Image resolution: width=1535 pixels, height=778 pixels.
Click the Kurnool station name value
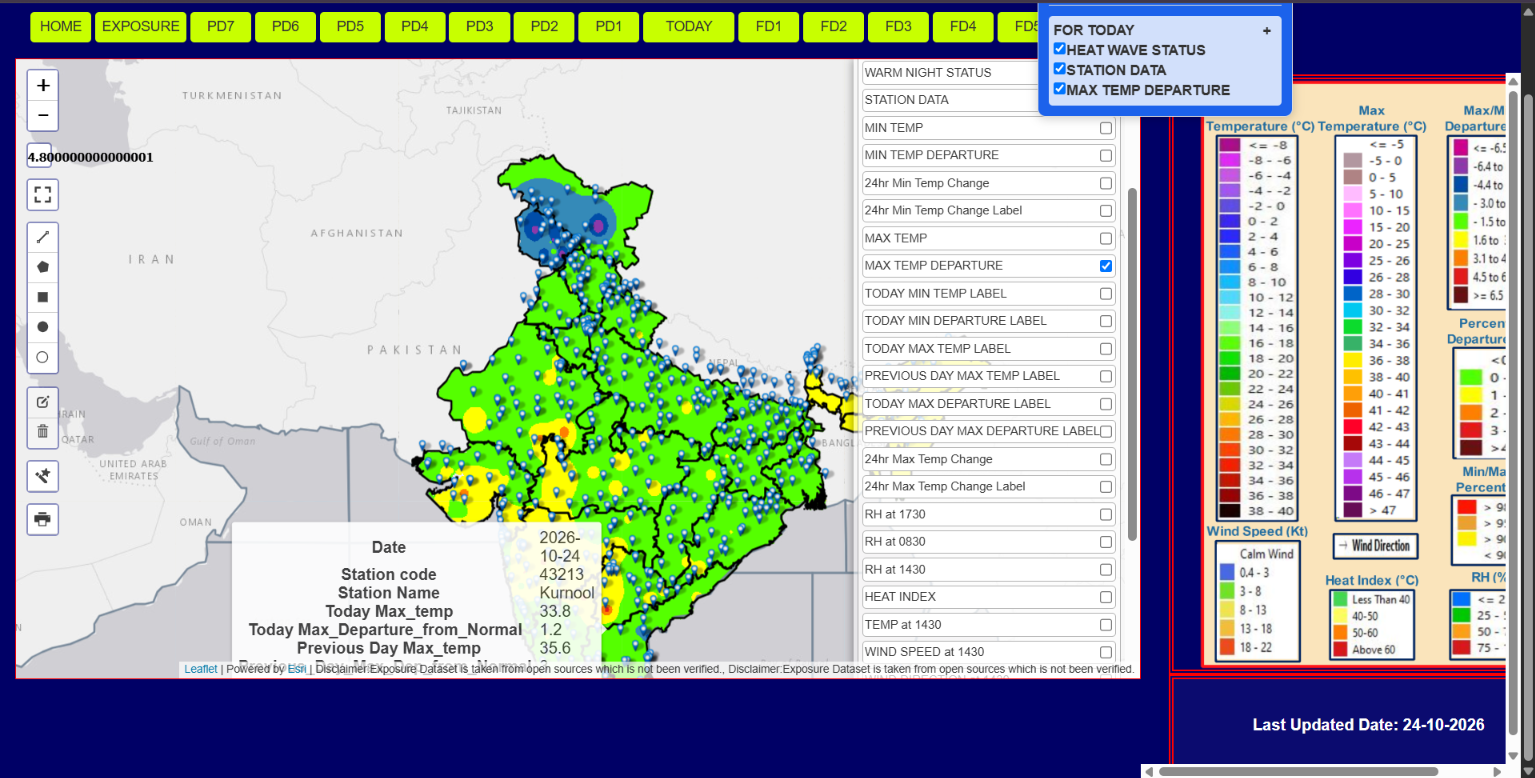(x=567, y=593)
